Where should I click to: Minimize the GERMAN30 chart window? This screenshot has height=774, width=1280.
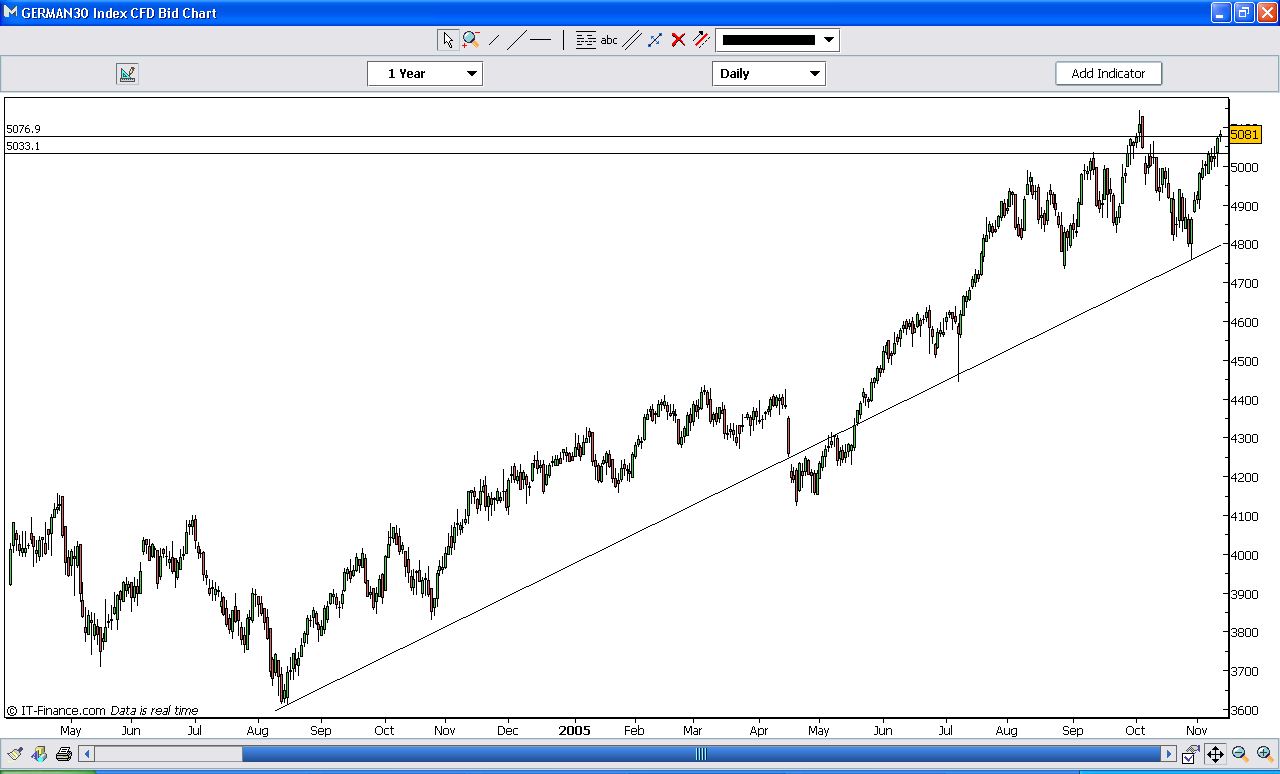pos(1221,12)
